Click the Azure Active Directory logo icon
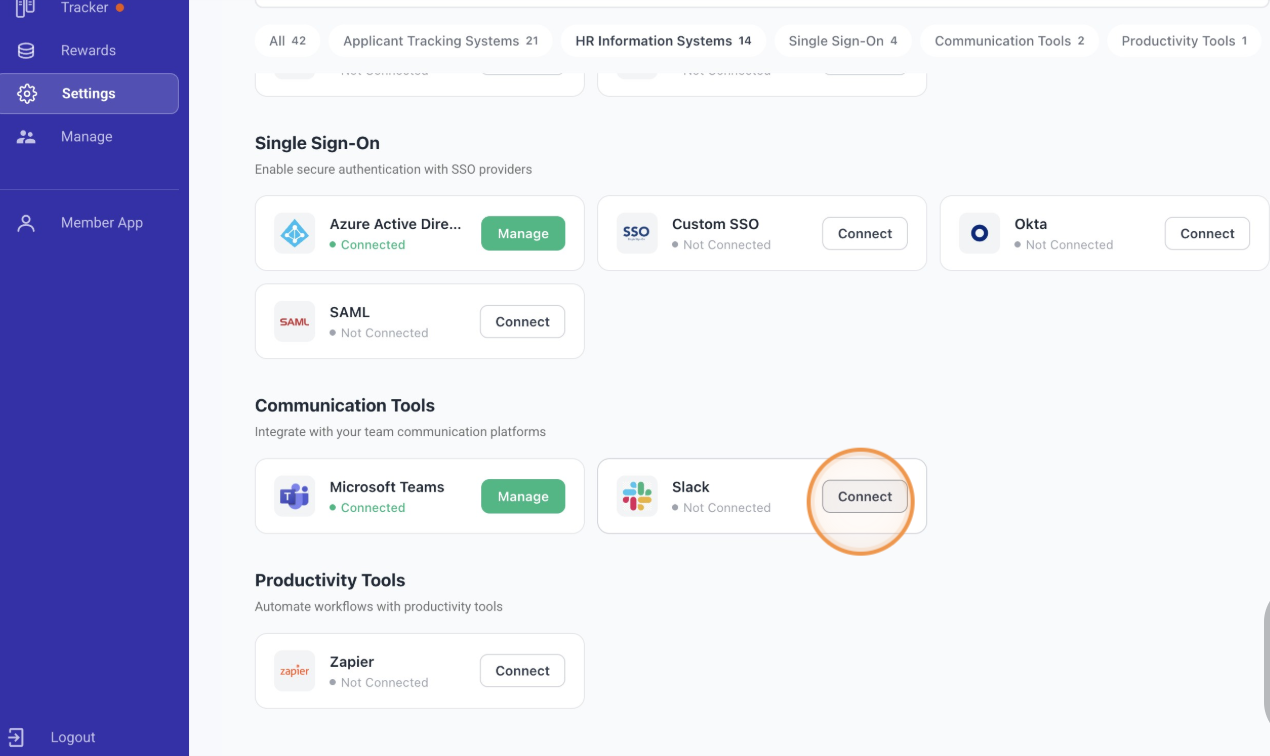Screen dimensions: 1270x756 point(294,233)
